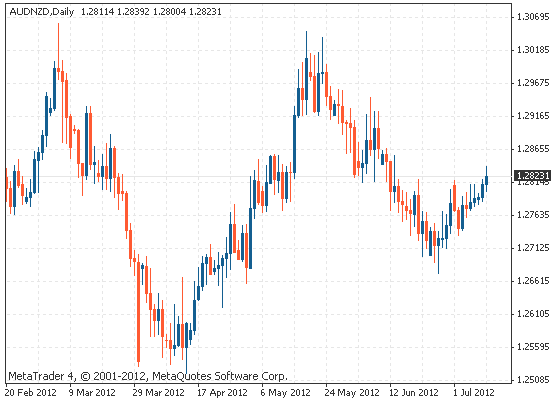Viewport: 554px width, 403px height.
Task: Click the AUDNZD,Daily chart title
Action: (x=42, y=12)
